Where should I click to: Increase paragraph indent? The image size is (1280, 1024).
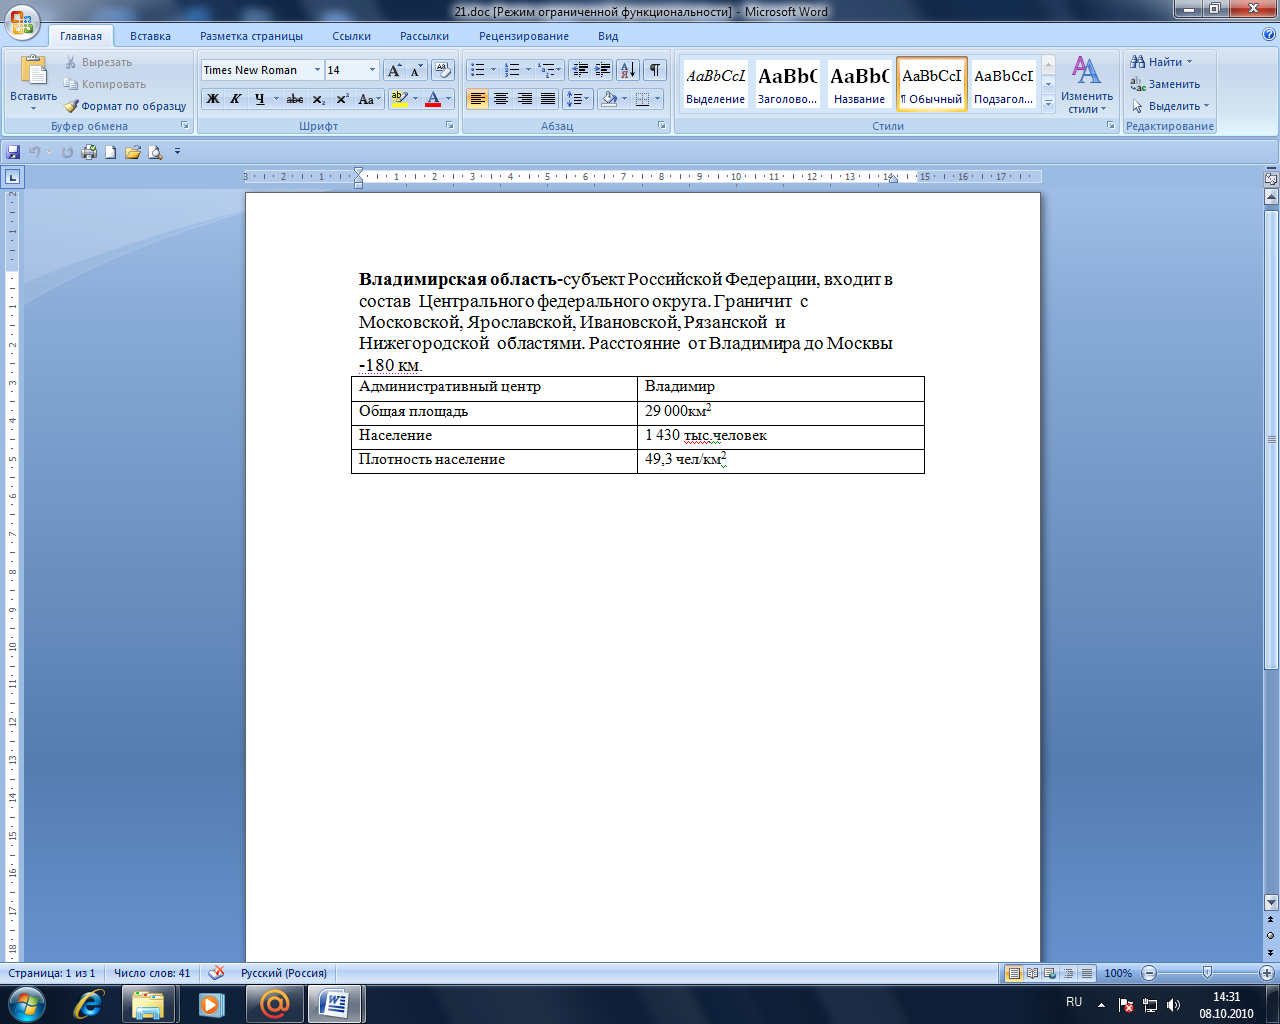pos(602,70)
